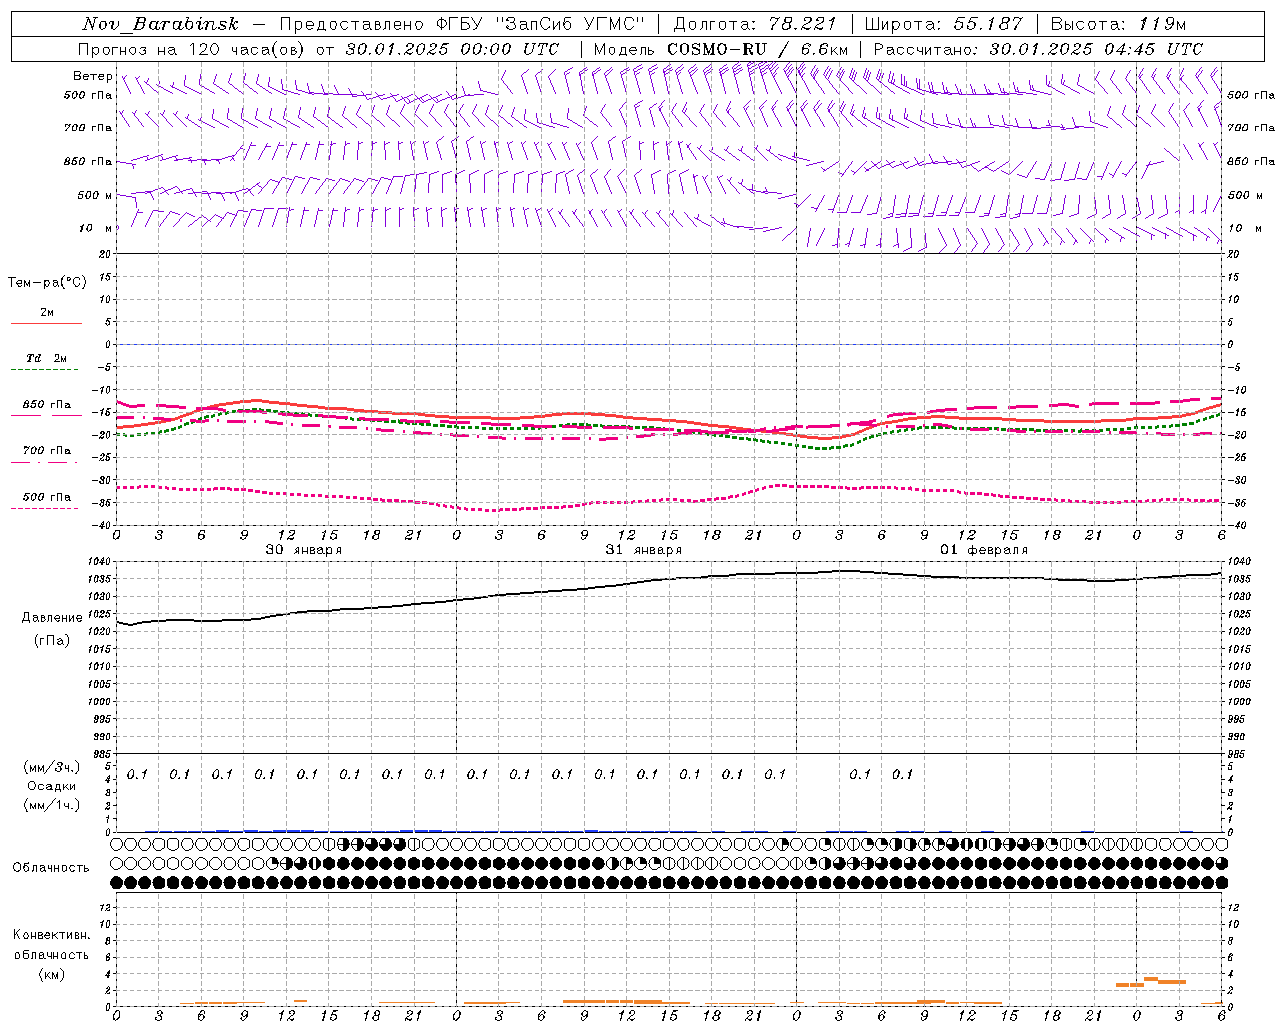Click the station name "Nov_Barabinsk" in the header
The width and height of the screenshot is (1280, 1024).
tap(160, 24)
